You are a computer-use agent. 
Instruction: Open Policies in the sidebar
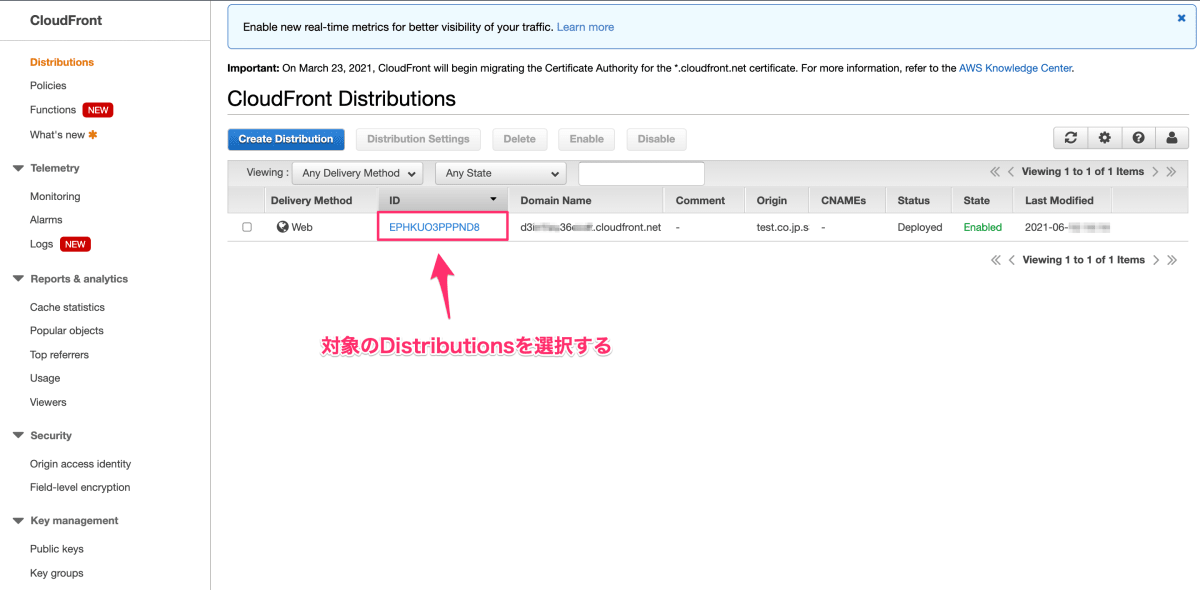48,86
